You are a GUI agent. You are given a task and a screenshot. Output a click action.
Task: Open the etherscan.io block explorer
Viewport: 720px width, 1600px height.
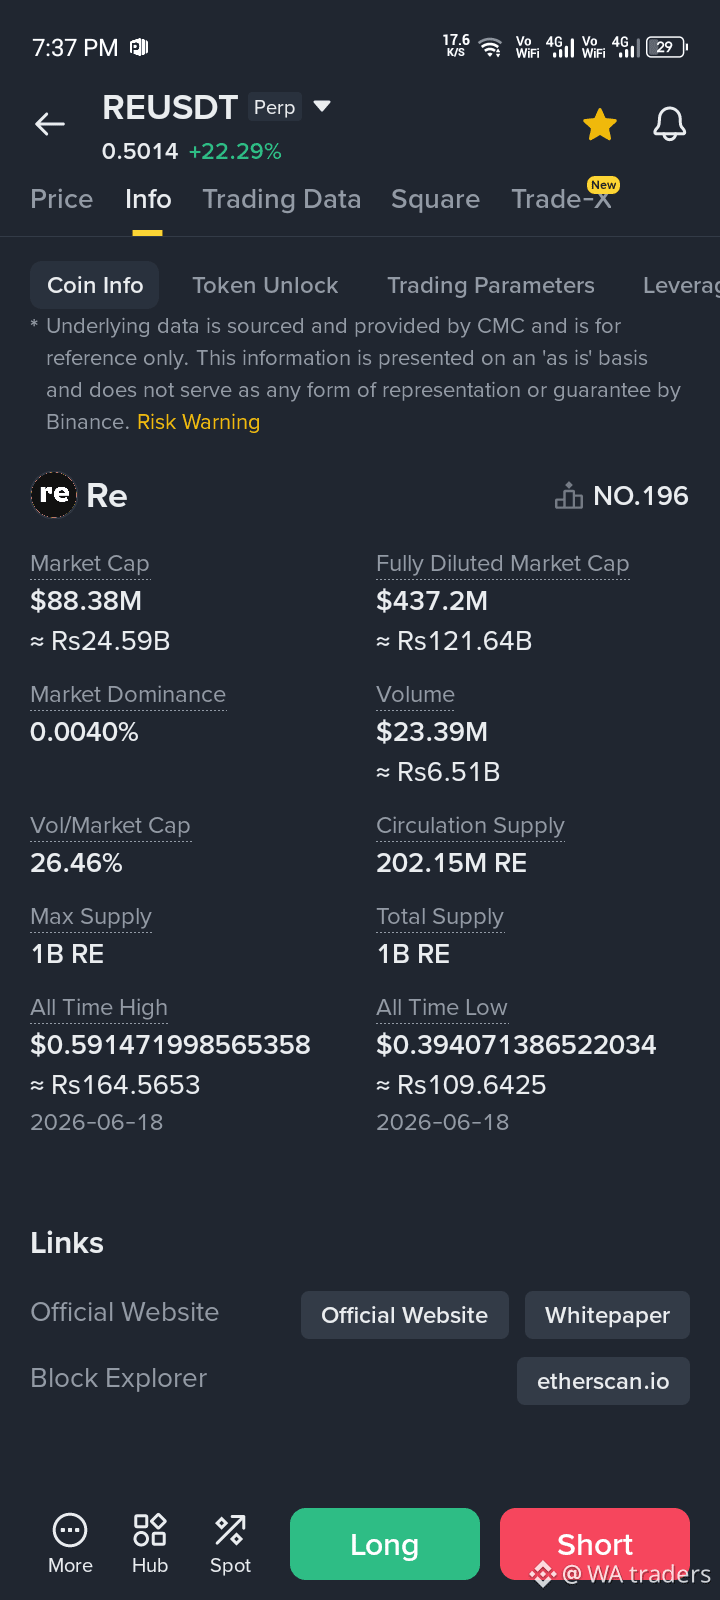click(x=603, y=1381)
